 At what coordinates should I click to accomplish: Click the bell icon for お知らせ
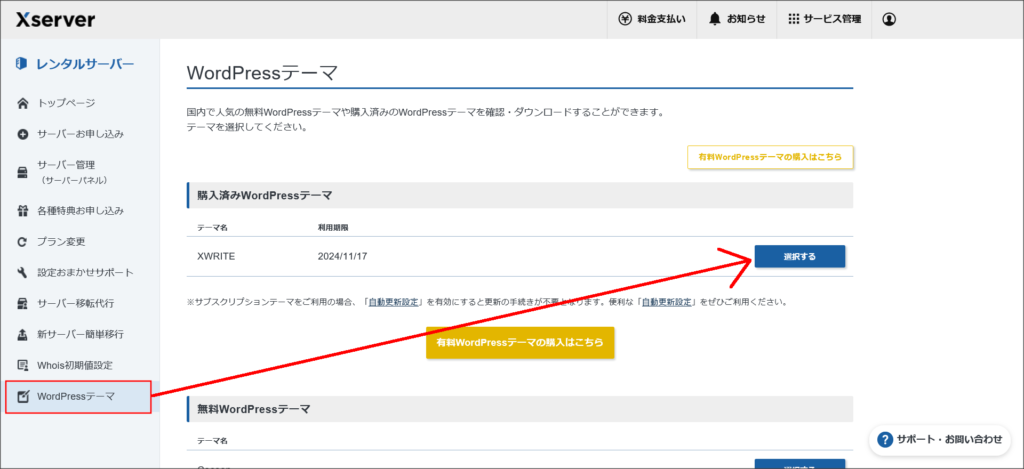click(x=714, y=20)
